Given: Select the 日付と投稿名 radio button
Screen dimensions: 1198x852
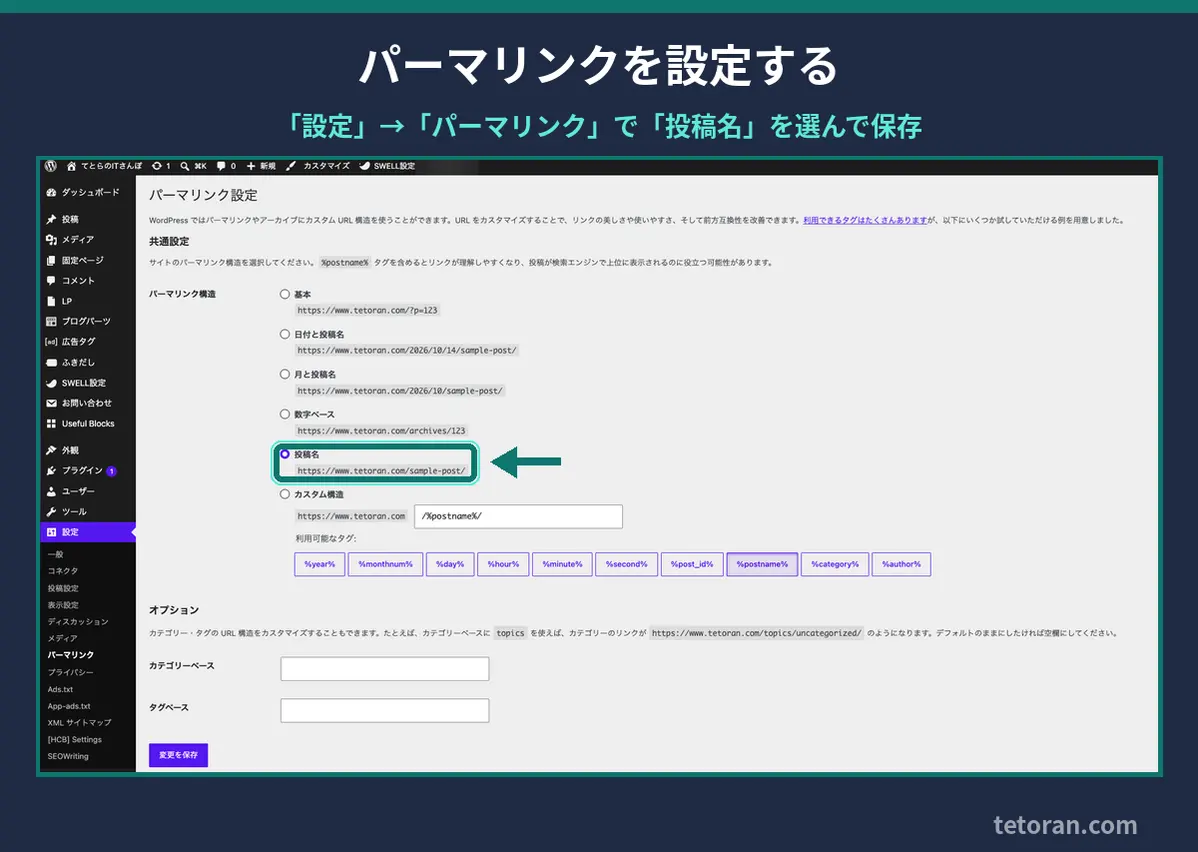Looking at the screenshot, I should pos(284,334).
